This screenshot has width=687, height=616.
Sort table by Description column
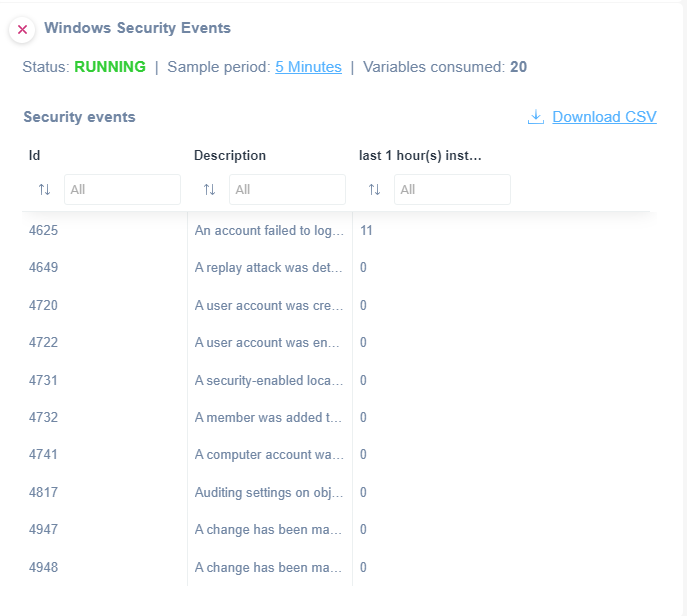pos(209,189)
